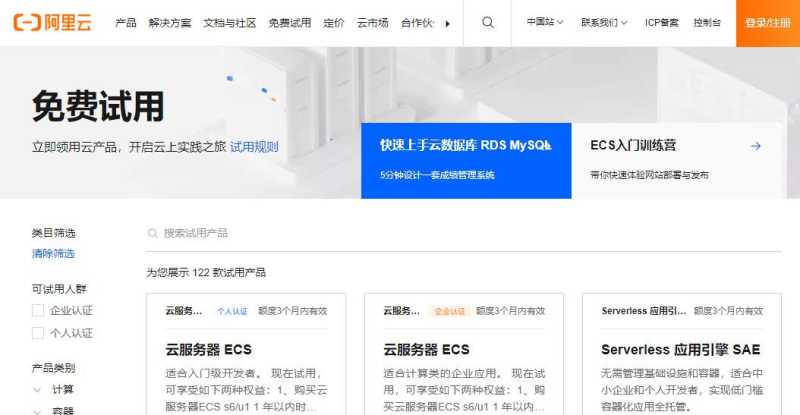Viewport: 800px width, 415px height.
Task: Click the nav overflow right arrow
Action: pyautogui.click(x=447, y=23)
